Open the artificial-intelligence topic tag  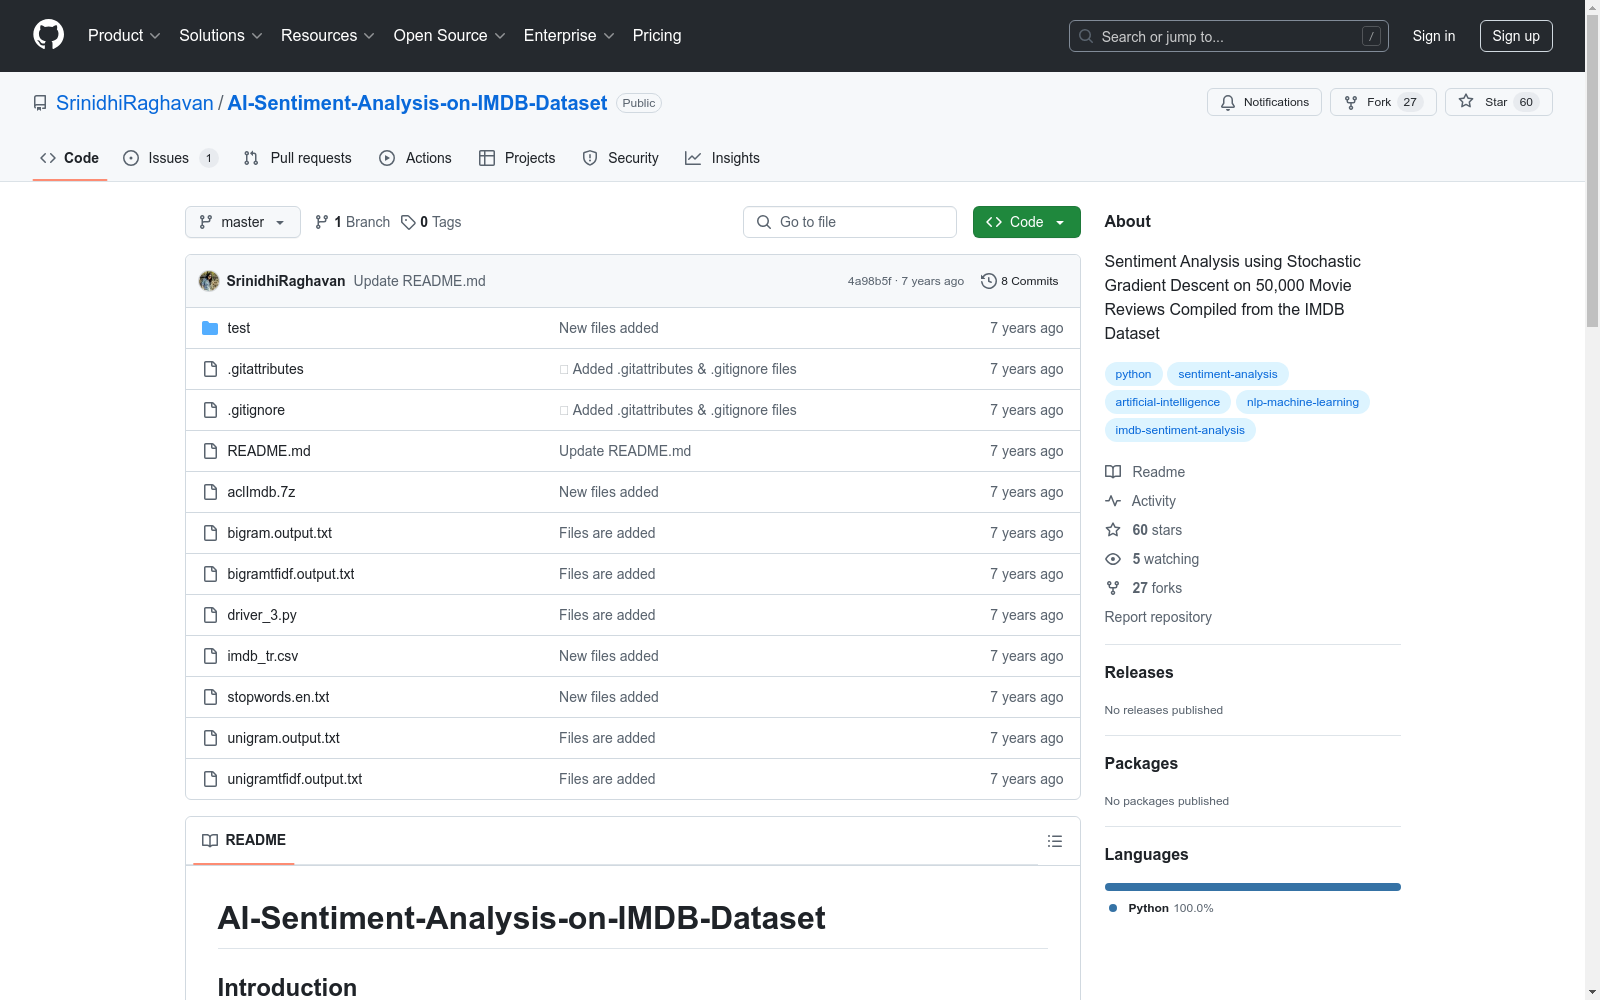[x=1168, y=402]
